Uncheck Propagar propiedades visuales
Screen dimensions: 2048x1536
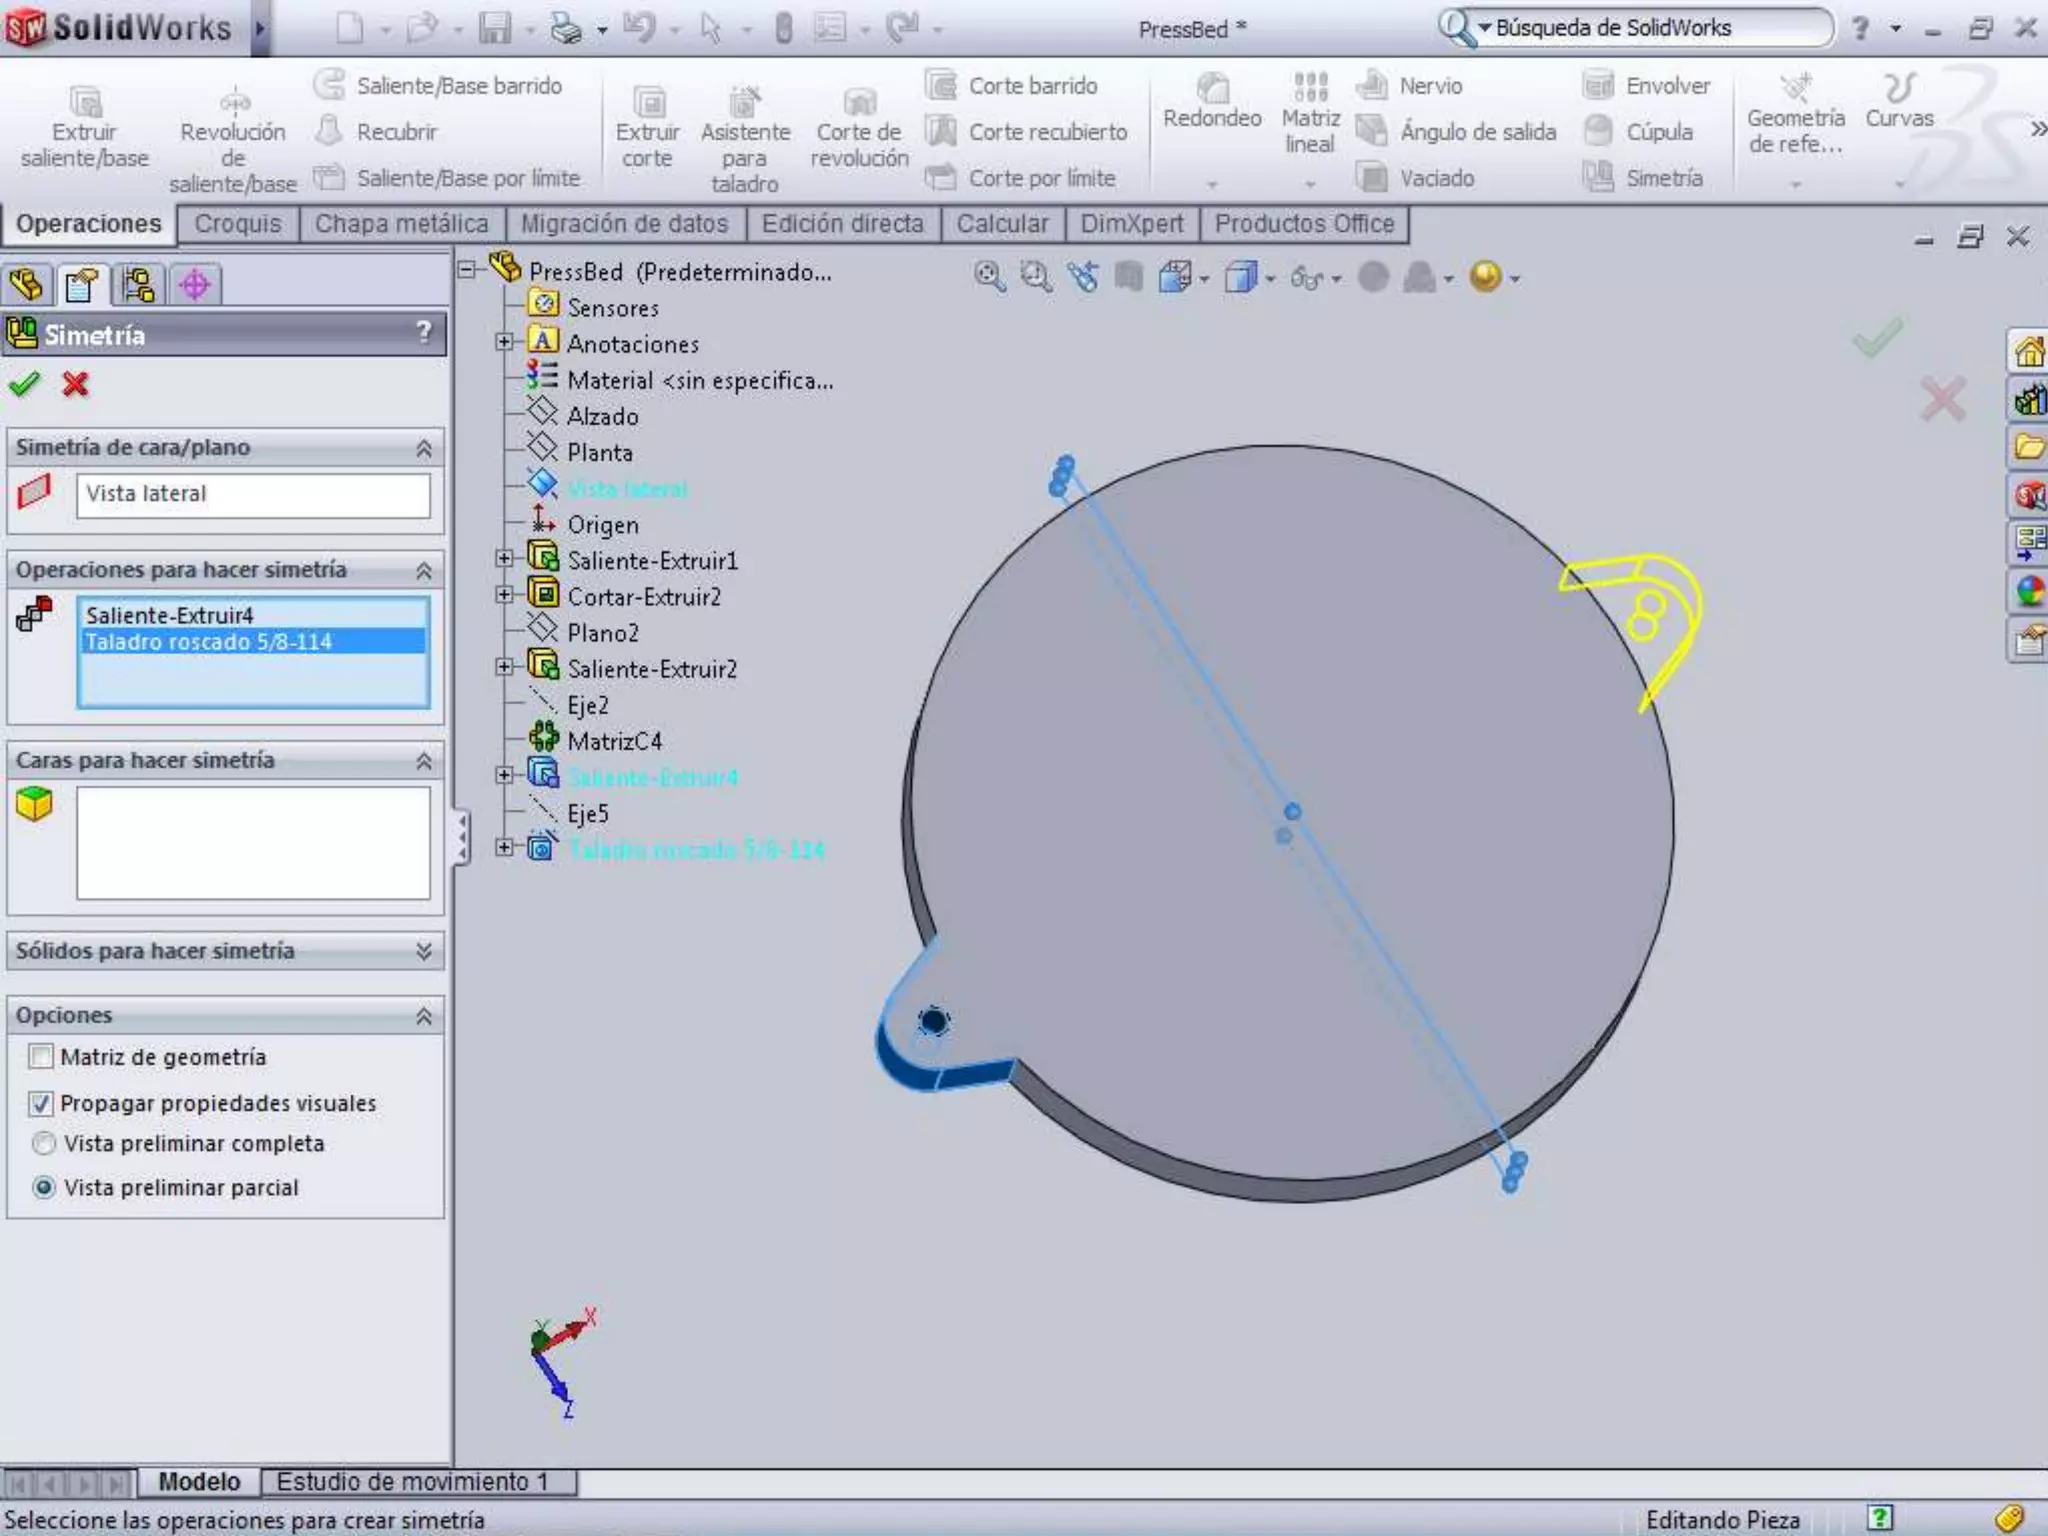41,1103
